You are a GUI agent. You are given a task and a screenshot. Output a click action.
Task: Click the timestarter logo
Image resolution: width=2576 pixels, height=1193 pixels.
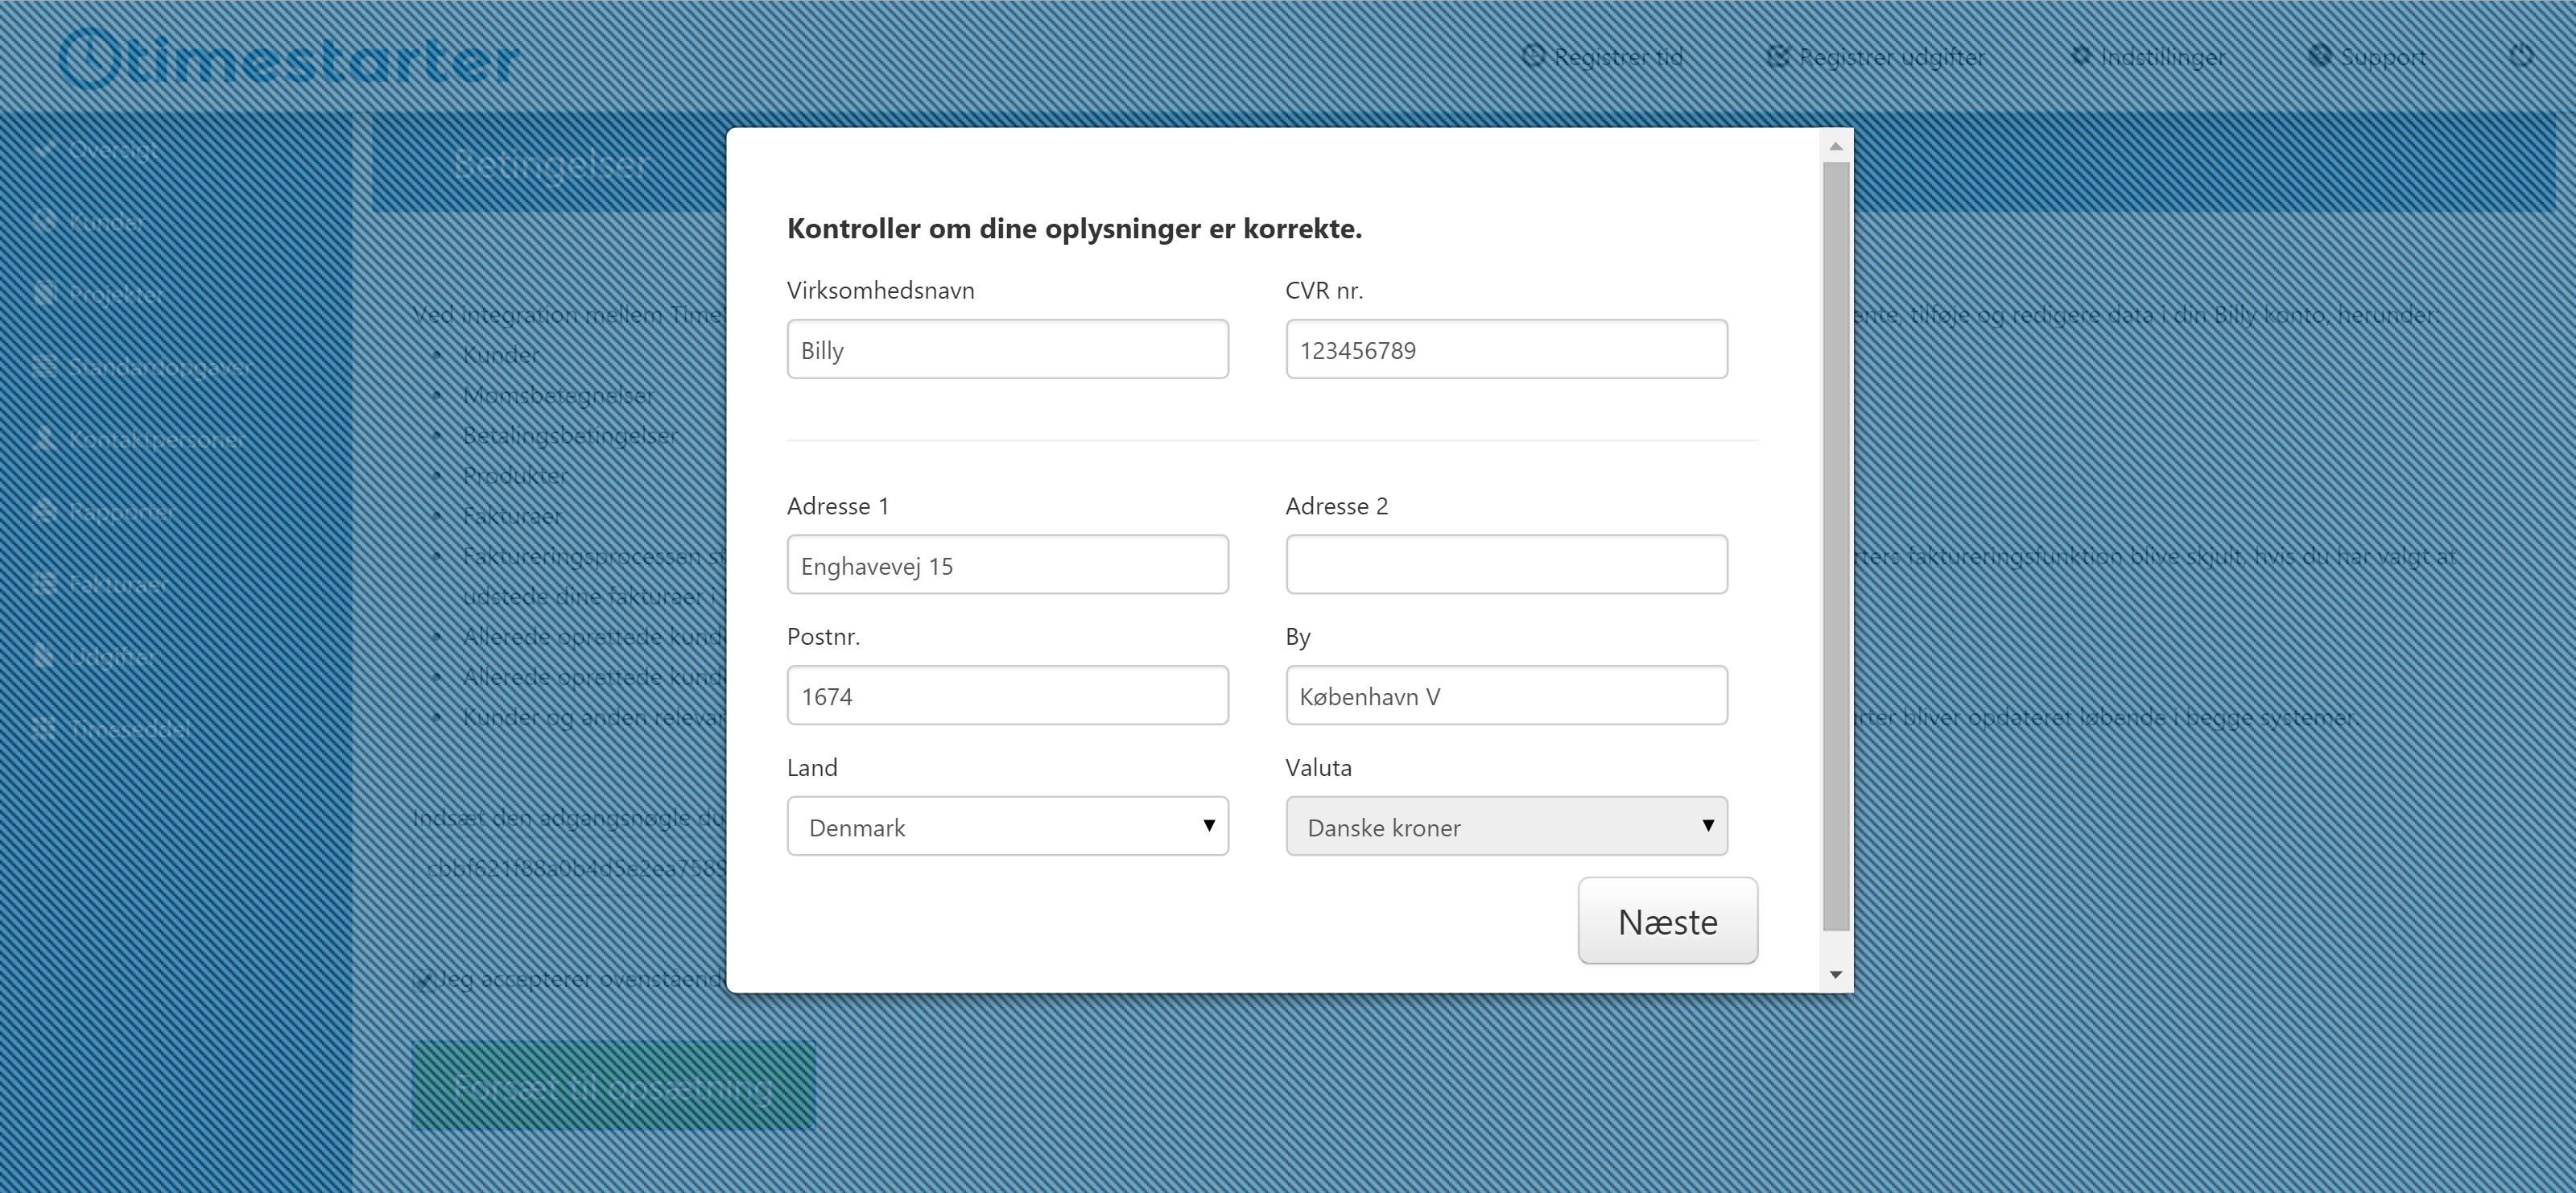pyautogui.click(x=289, y=60)
